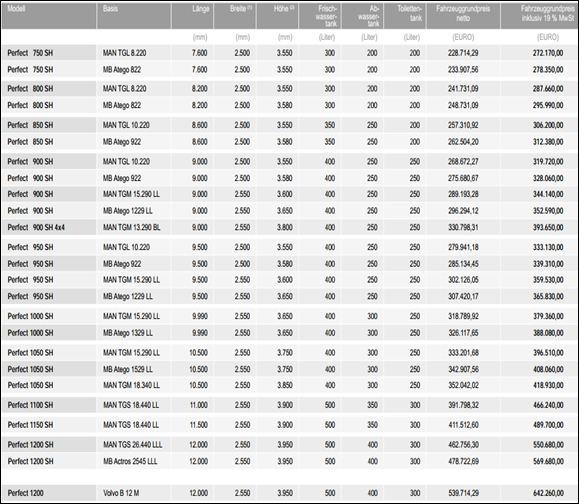Click the net price 478.722,69

pos(463,461)
